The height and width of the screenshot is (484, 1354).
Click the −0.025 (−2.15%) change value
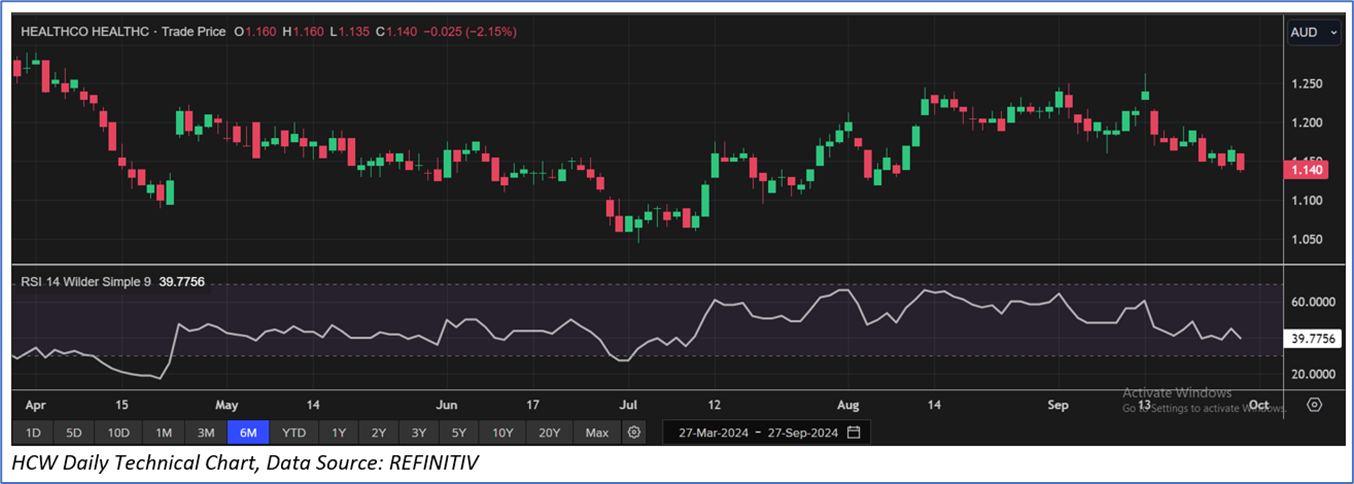click(470, 32)
